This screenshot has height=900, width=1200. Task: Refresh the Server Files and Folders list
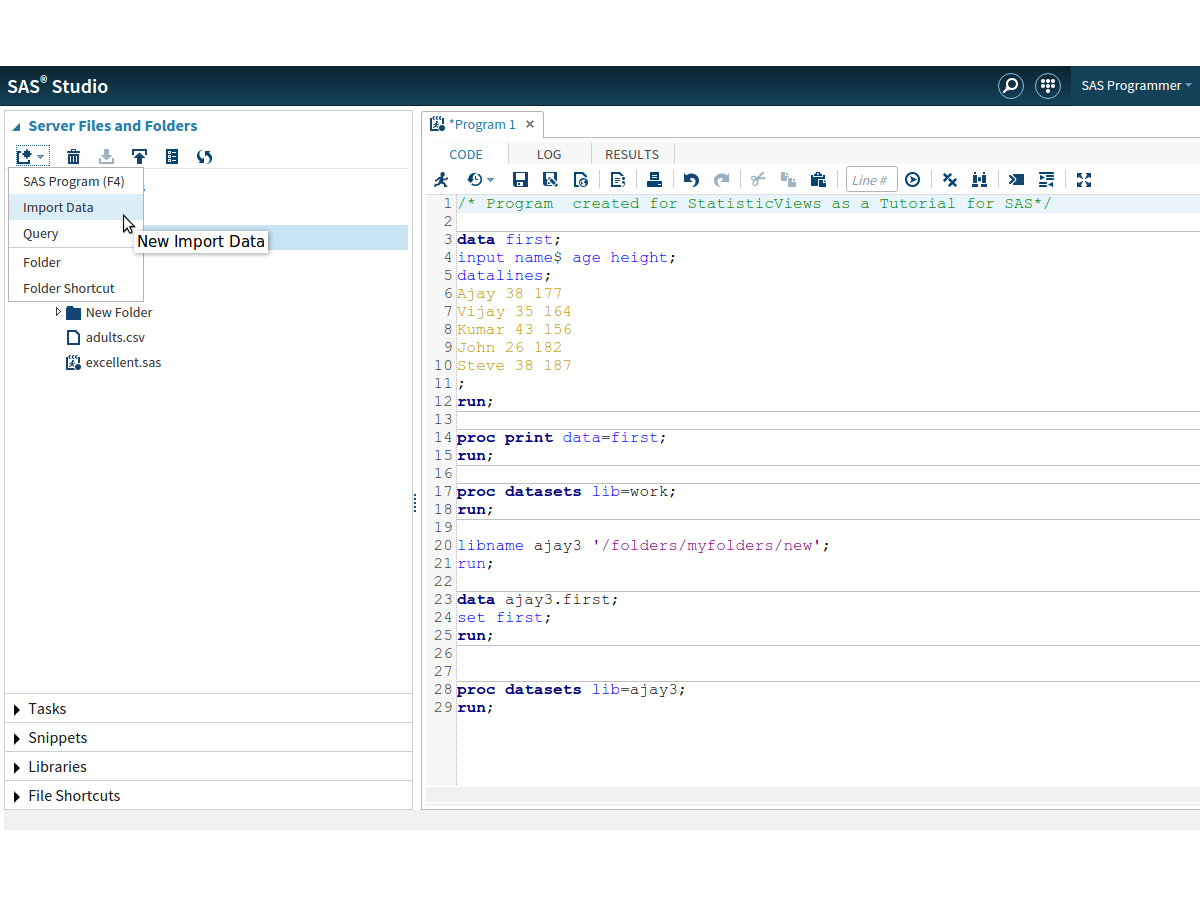tap(204, 156)
